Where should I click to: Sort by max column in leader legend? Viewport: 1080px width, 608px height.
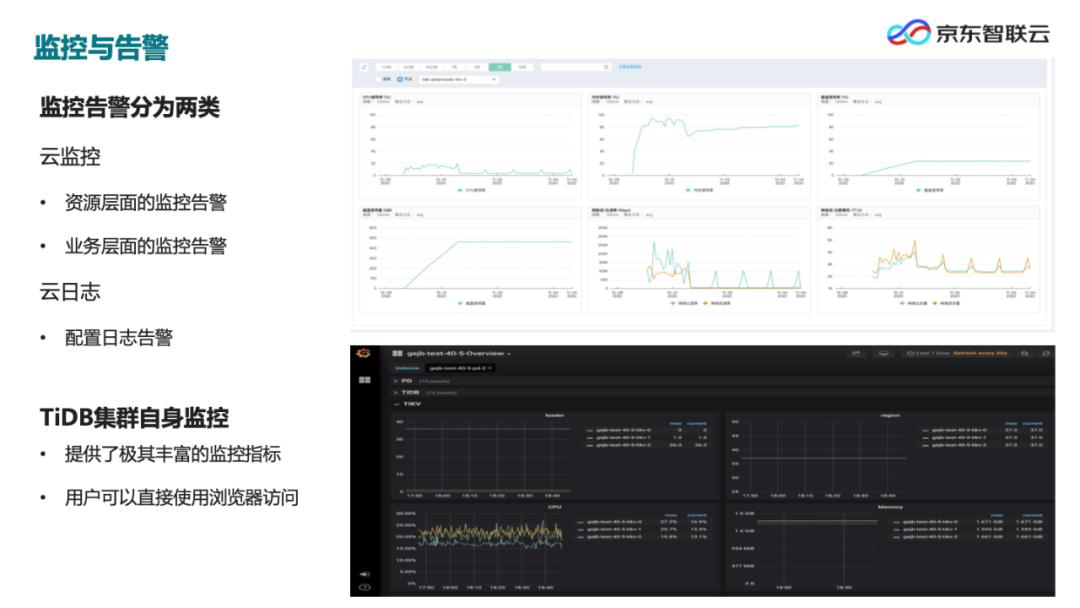(x=676, y=423)
